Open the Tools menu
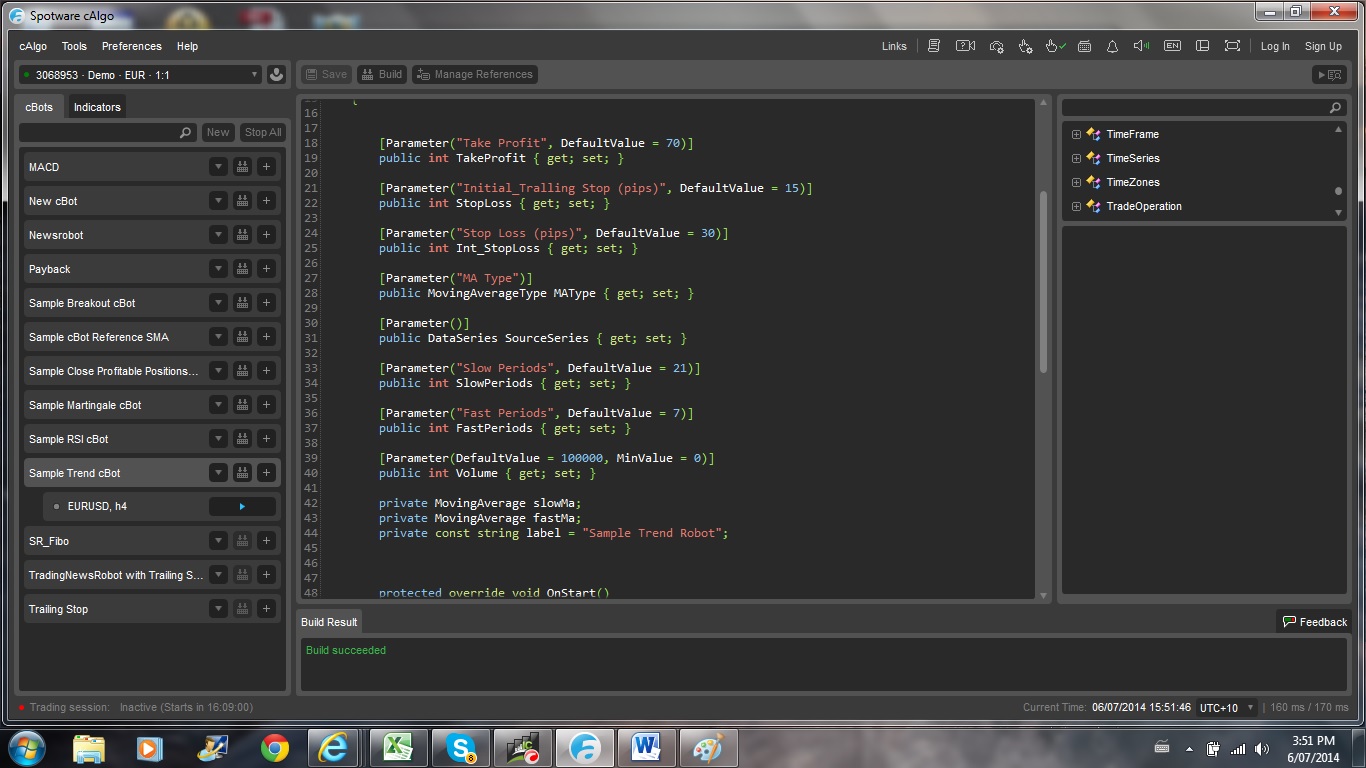This screenshot has height=768, width=1366. click(74, 46)
